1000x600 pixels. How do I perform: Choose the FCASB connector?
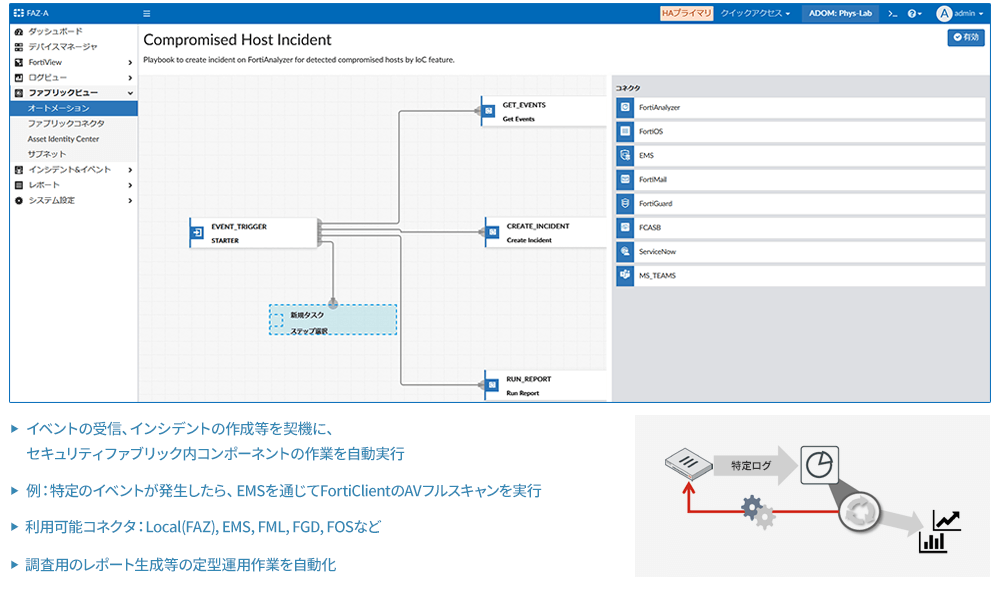[800, 228]
